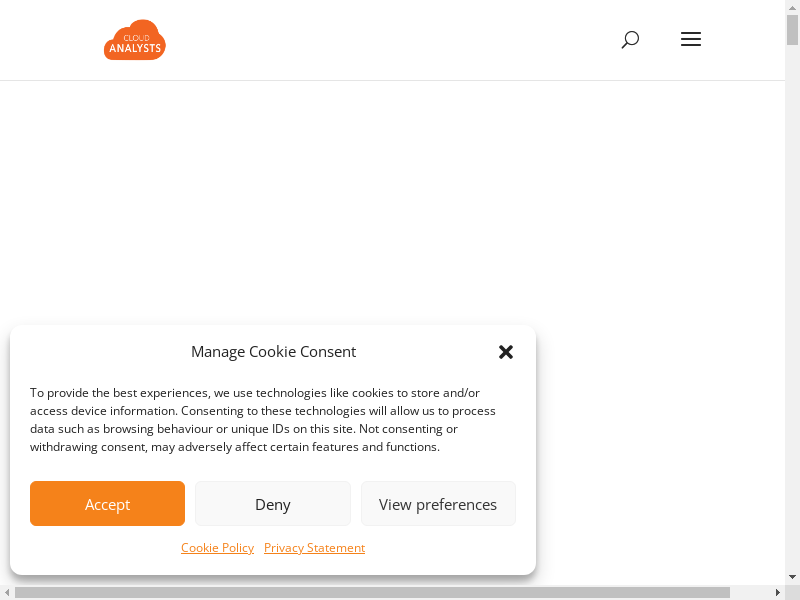Click the Cloud Analysts logo
This screenshot has width=800, height=600.
coord(134,40)
